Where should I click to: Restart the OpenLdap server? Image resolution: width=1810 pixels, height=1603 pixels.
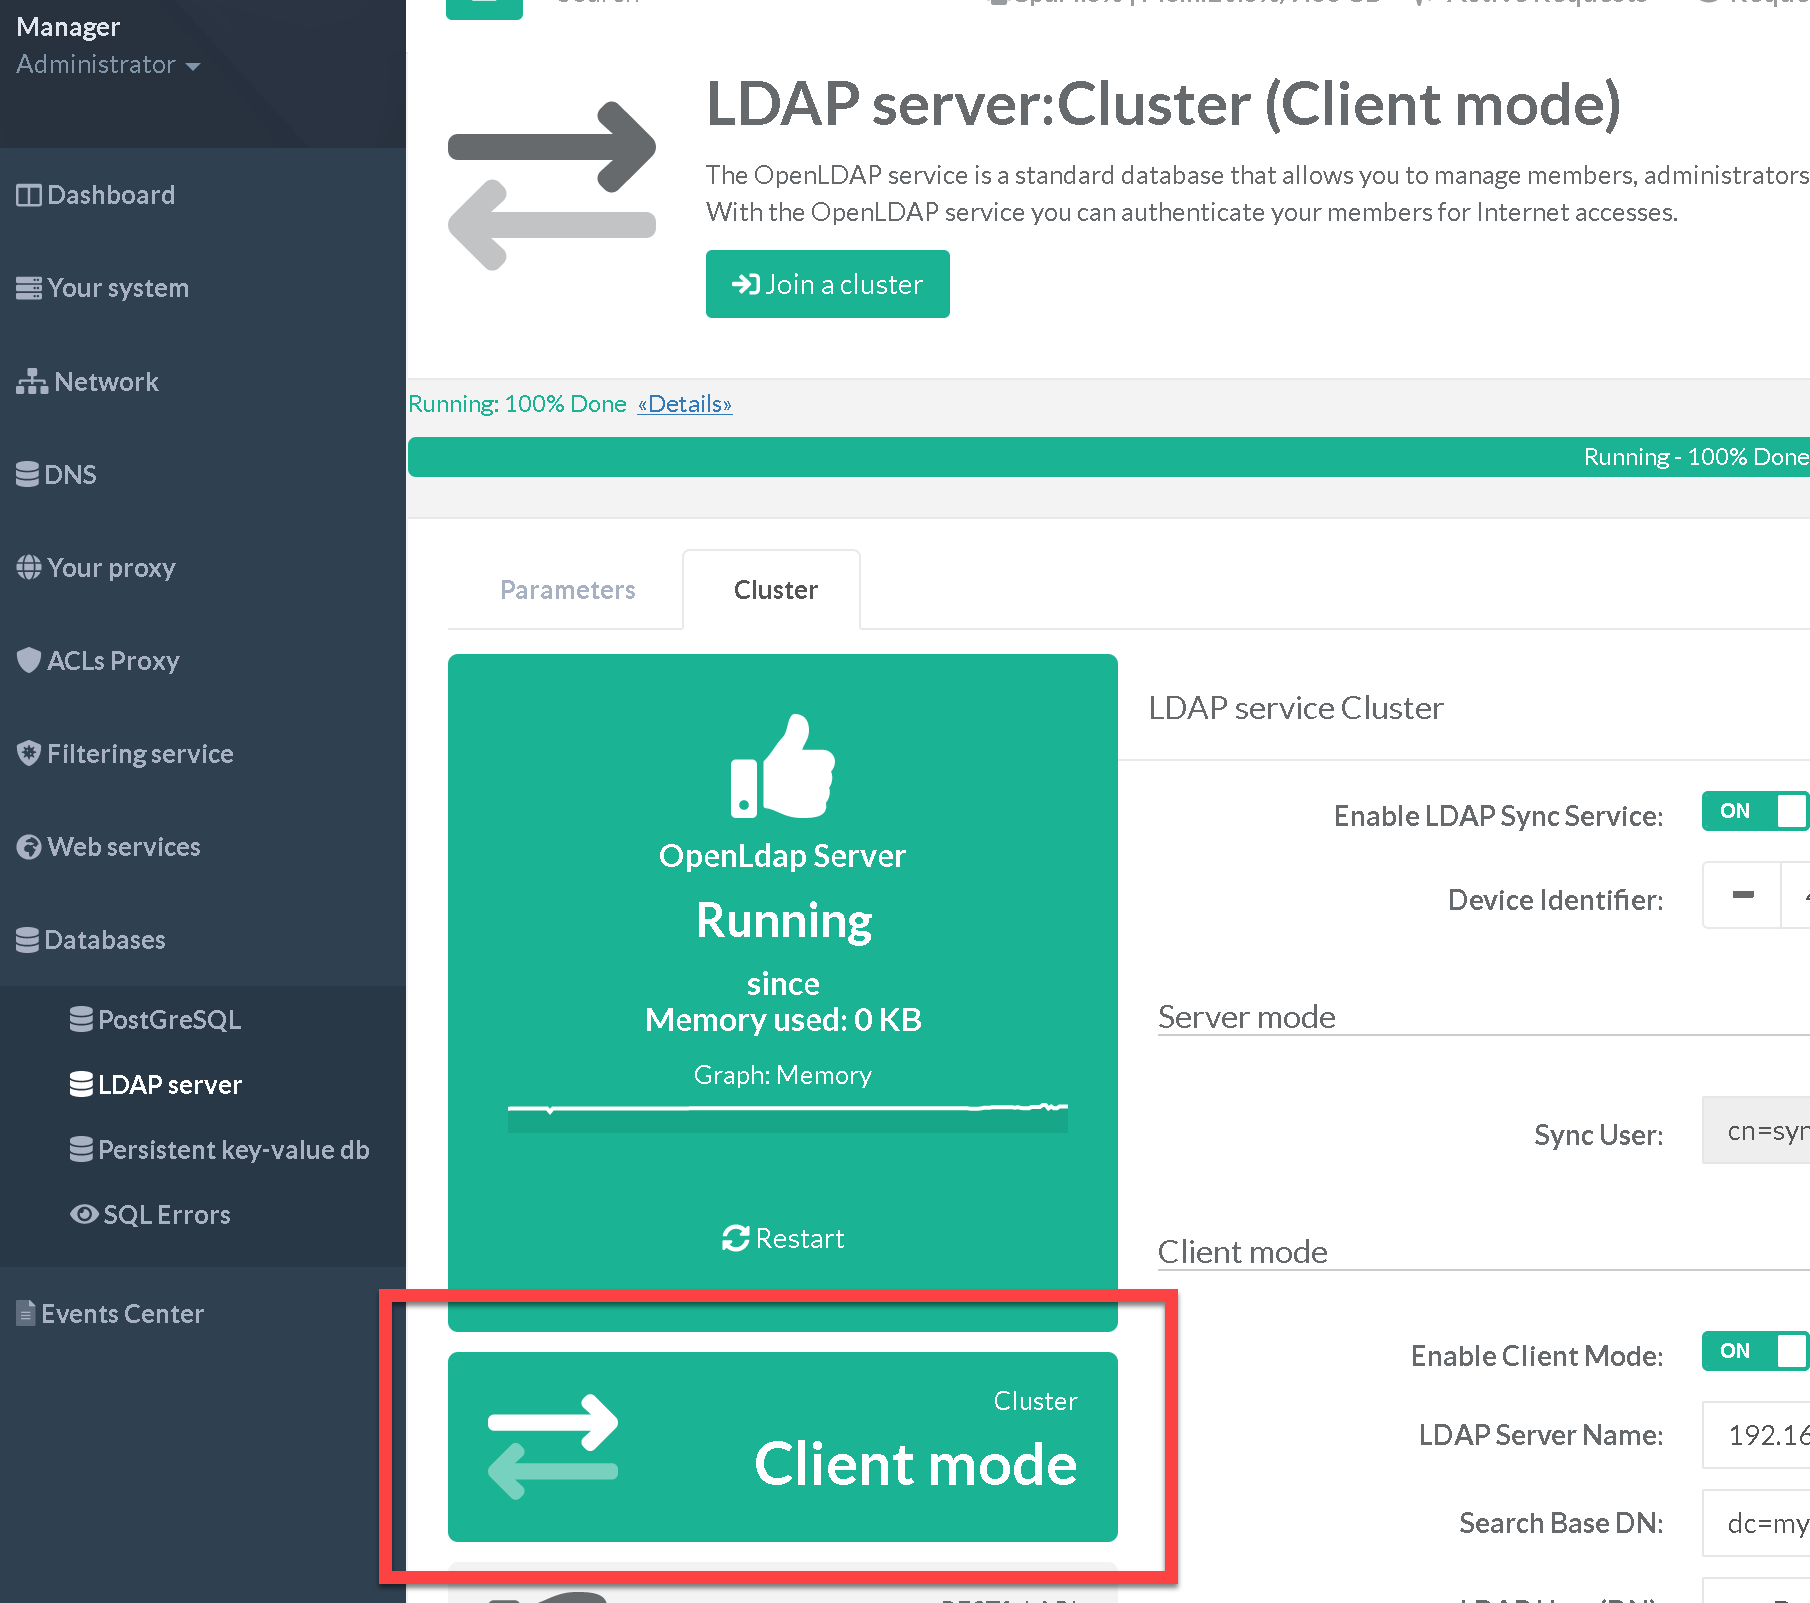pyautogui.click(x=783, y=1239)
